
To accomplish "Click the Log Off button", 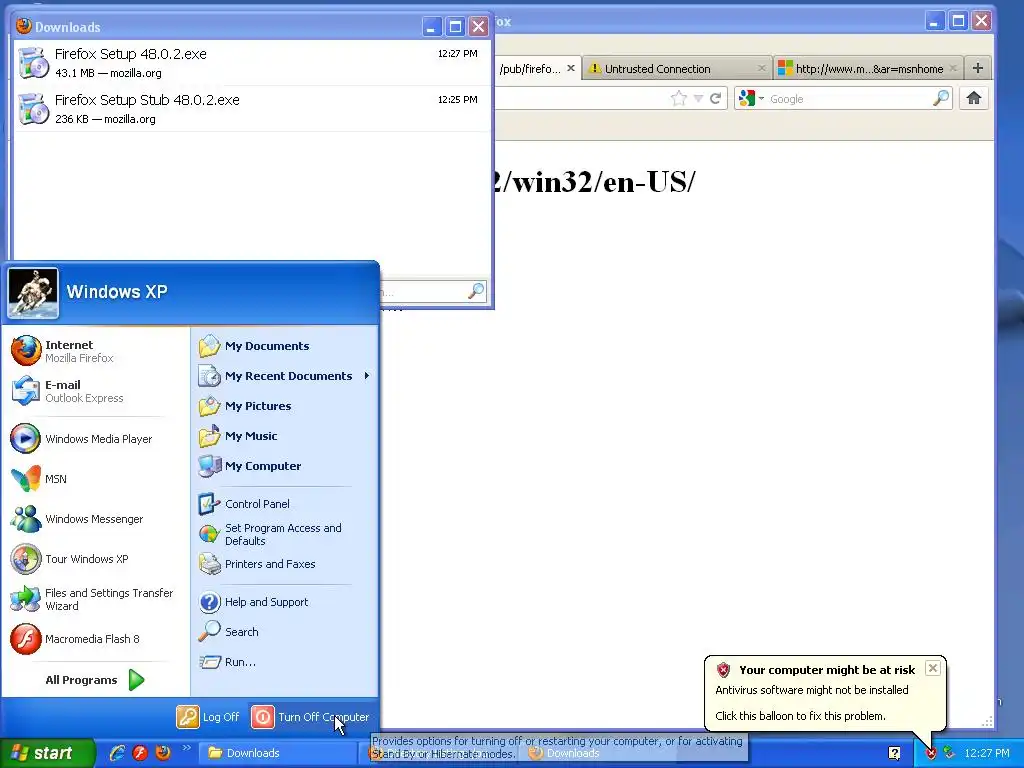I will tap(208, 716).
